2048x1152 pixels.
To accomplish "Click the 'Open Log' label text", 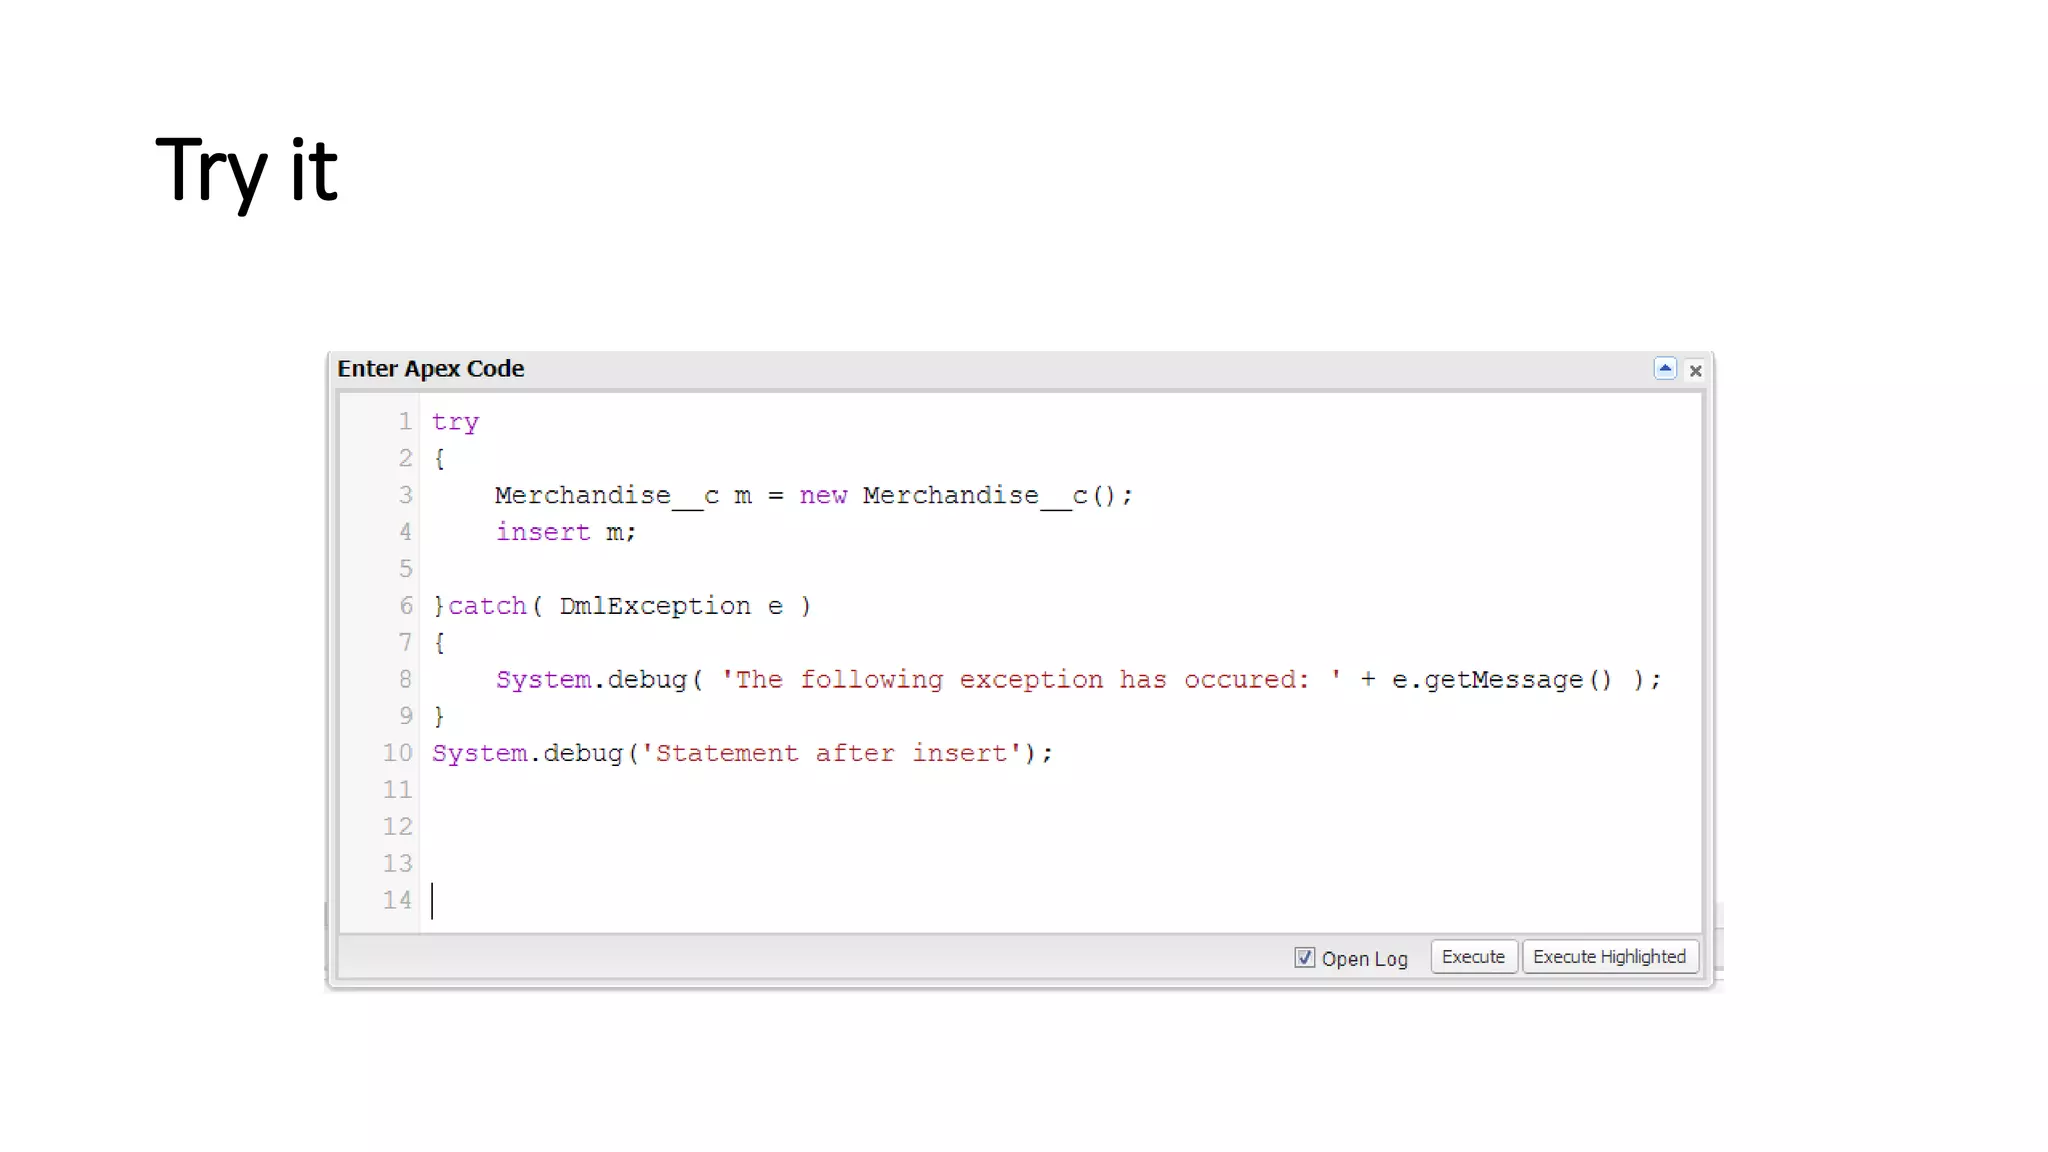I will click(1364, 958).
